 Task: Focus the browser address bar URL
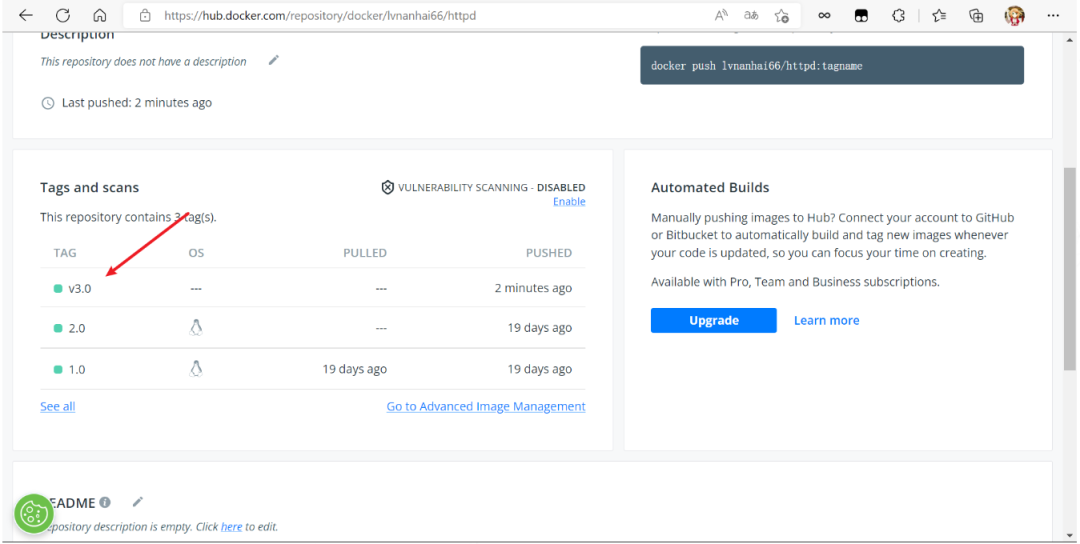click(320, 15)
